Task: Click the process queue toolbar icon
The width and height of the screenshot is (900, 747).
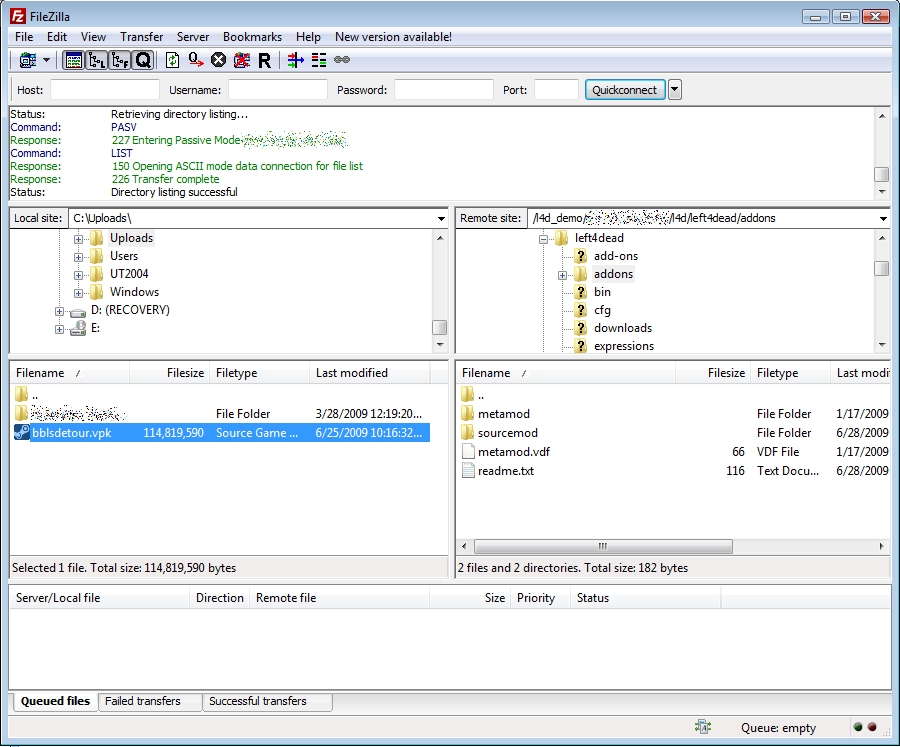Action: click(195, 60)
